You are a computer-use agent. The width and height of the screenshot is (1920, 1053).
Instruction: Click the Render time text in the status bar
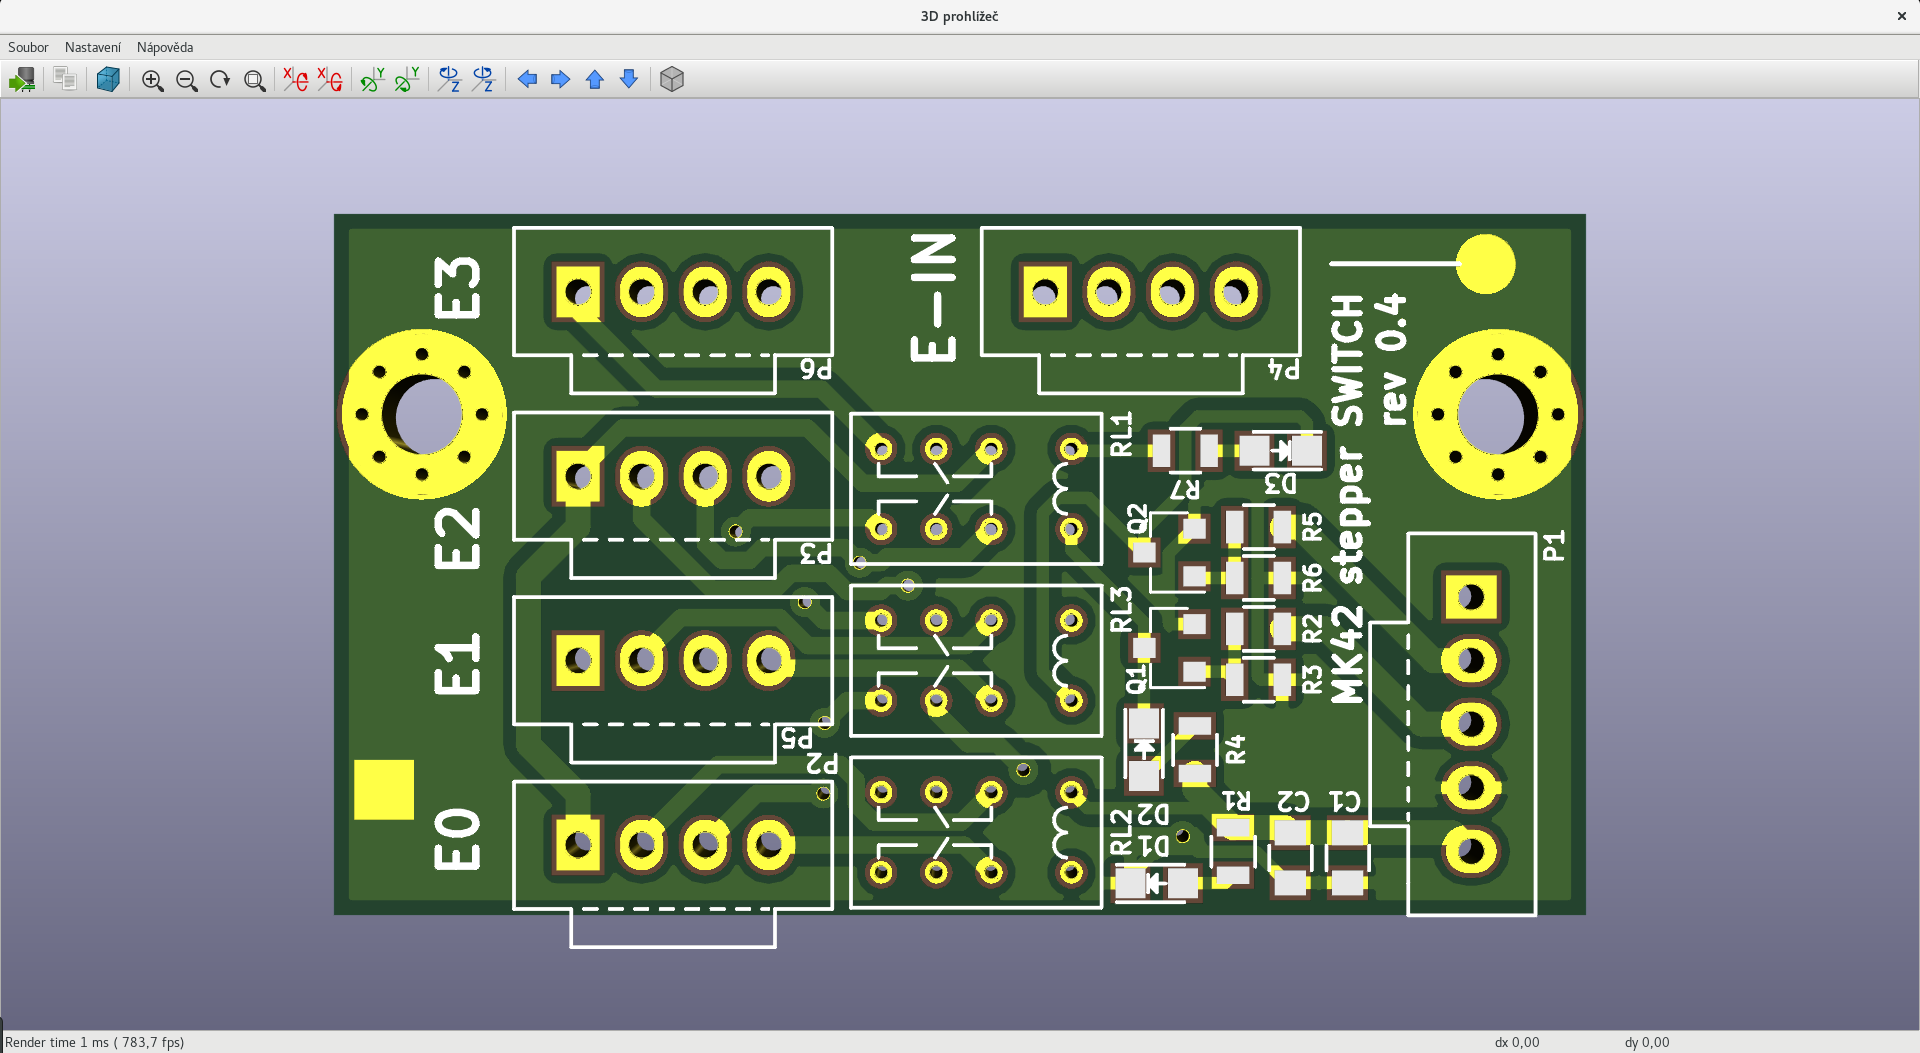point(95,1042)
